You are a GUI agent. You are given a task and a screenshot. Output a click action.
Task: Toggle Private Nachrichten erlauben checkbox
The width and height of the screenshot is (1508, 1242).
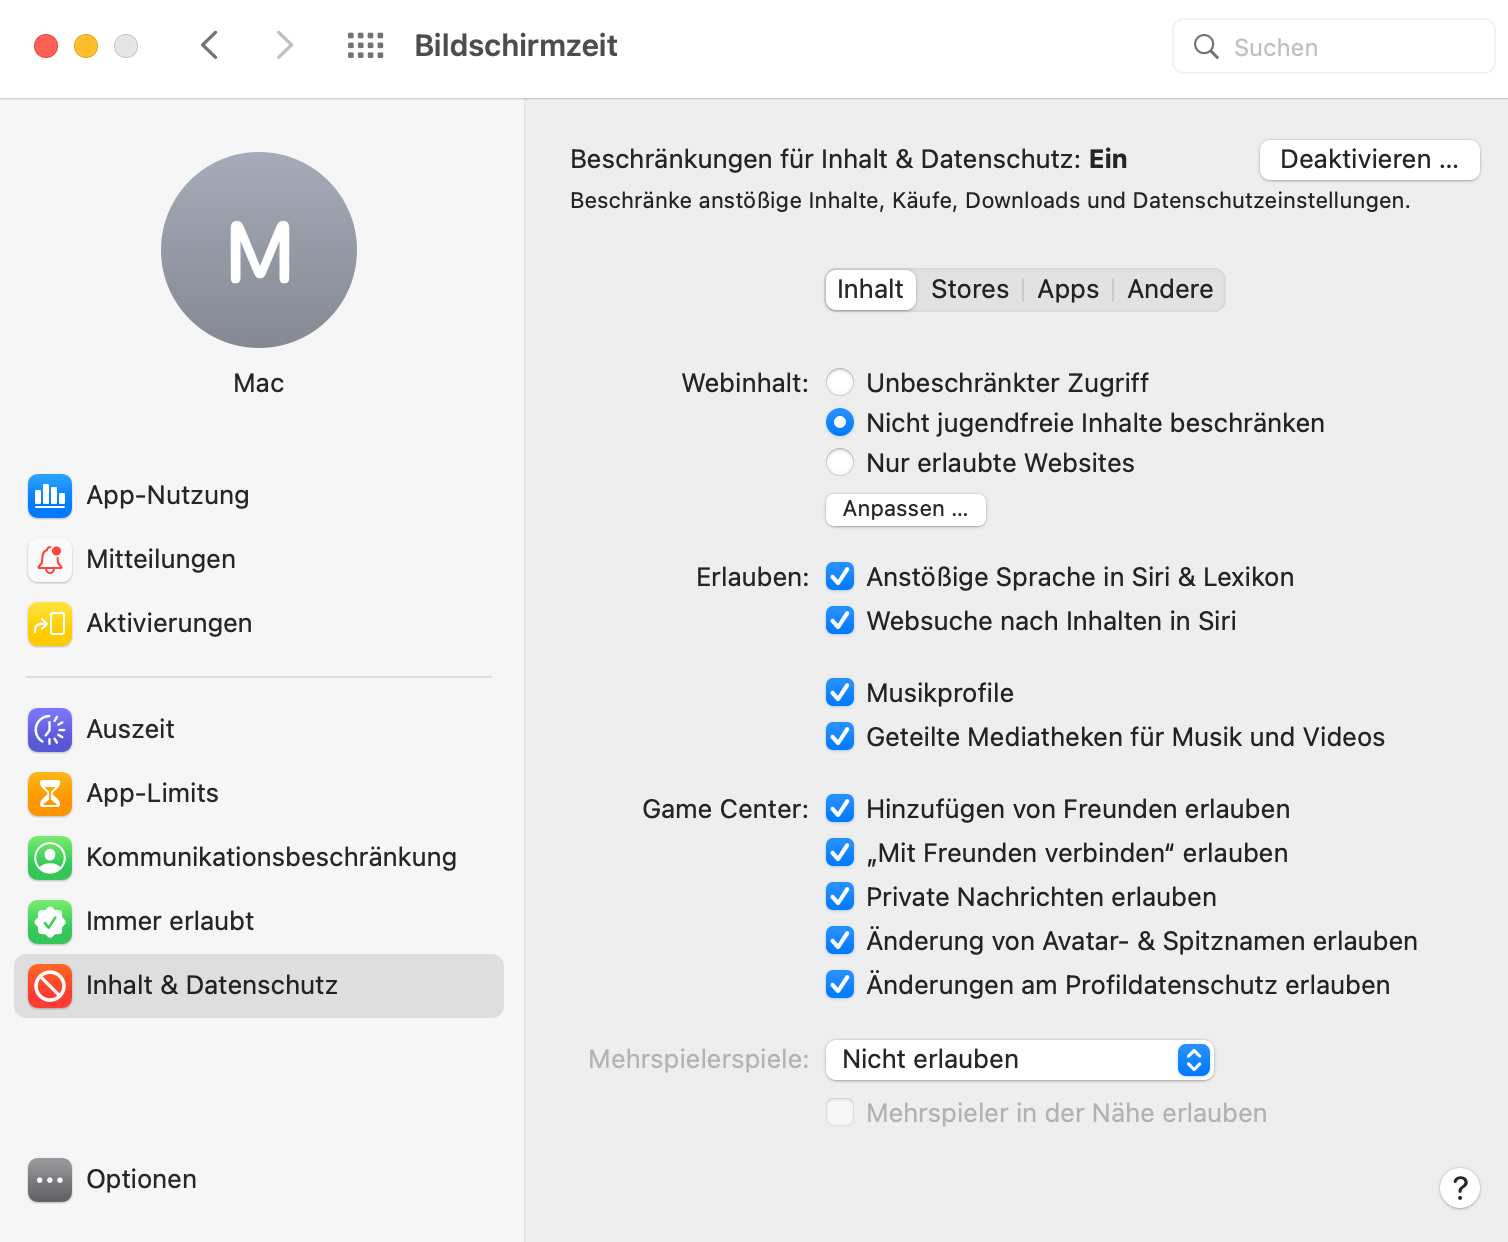(840, 896)
